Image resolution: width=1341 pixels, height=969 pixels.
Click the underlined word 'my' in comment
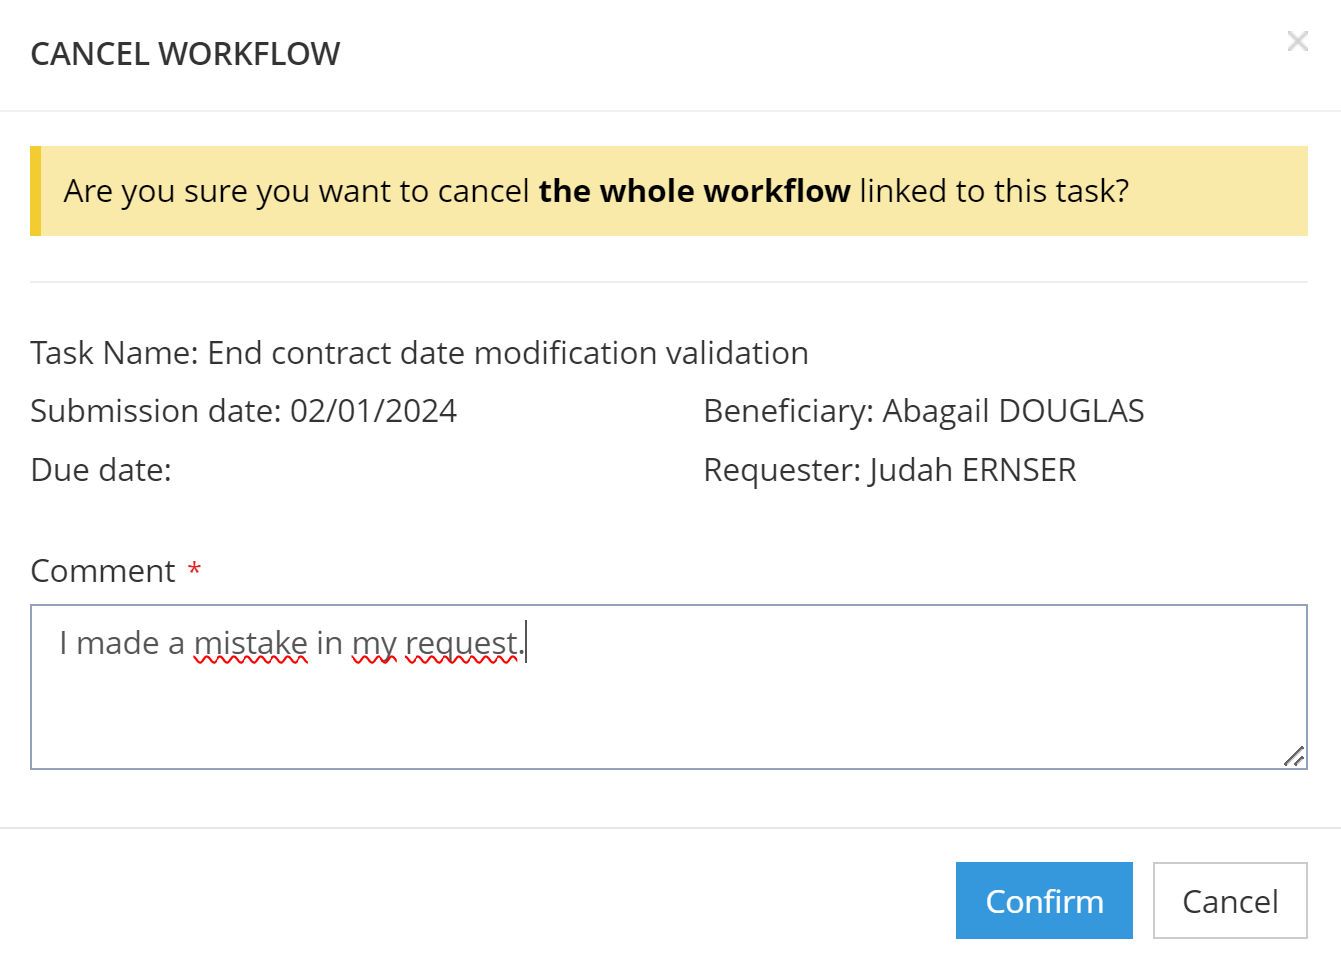pos(374,643)
